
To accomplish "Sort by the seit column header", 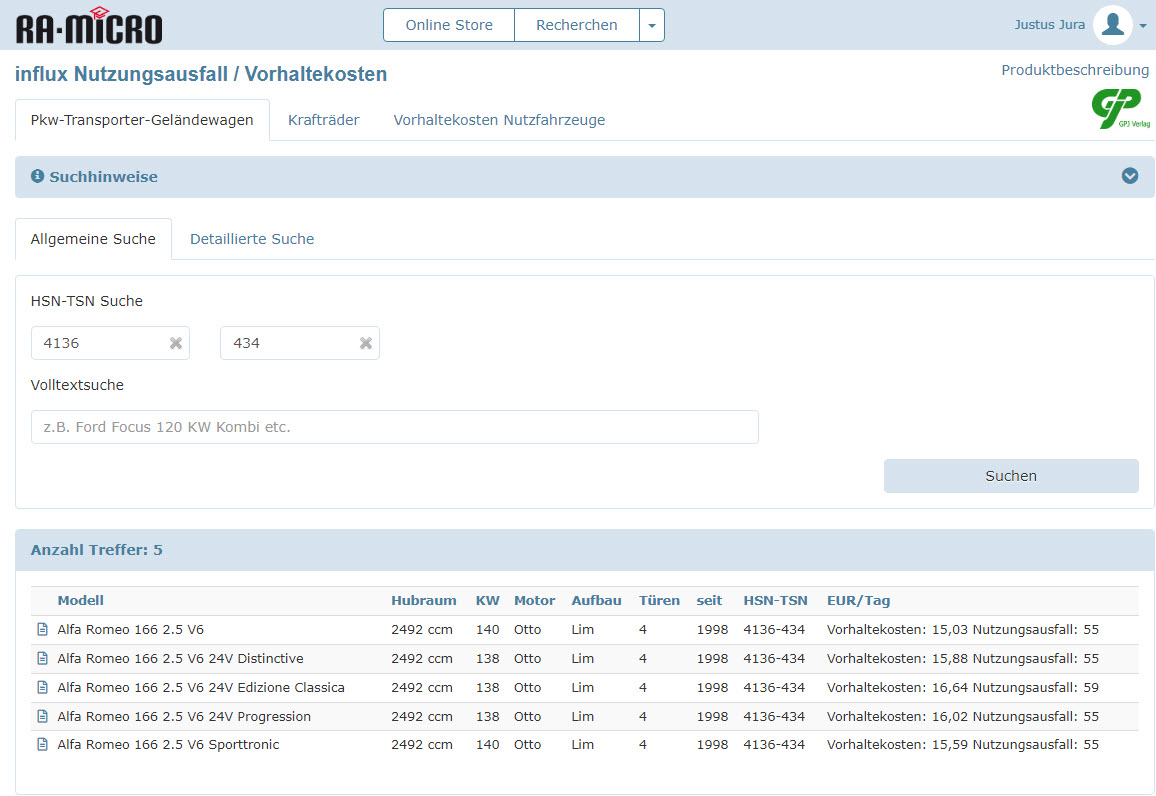I will 709,601.
